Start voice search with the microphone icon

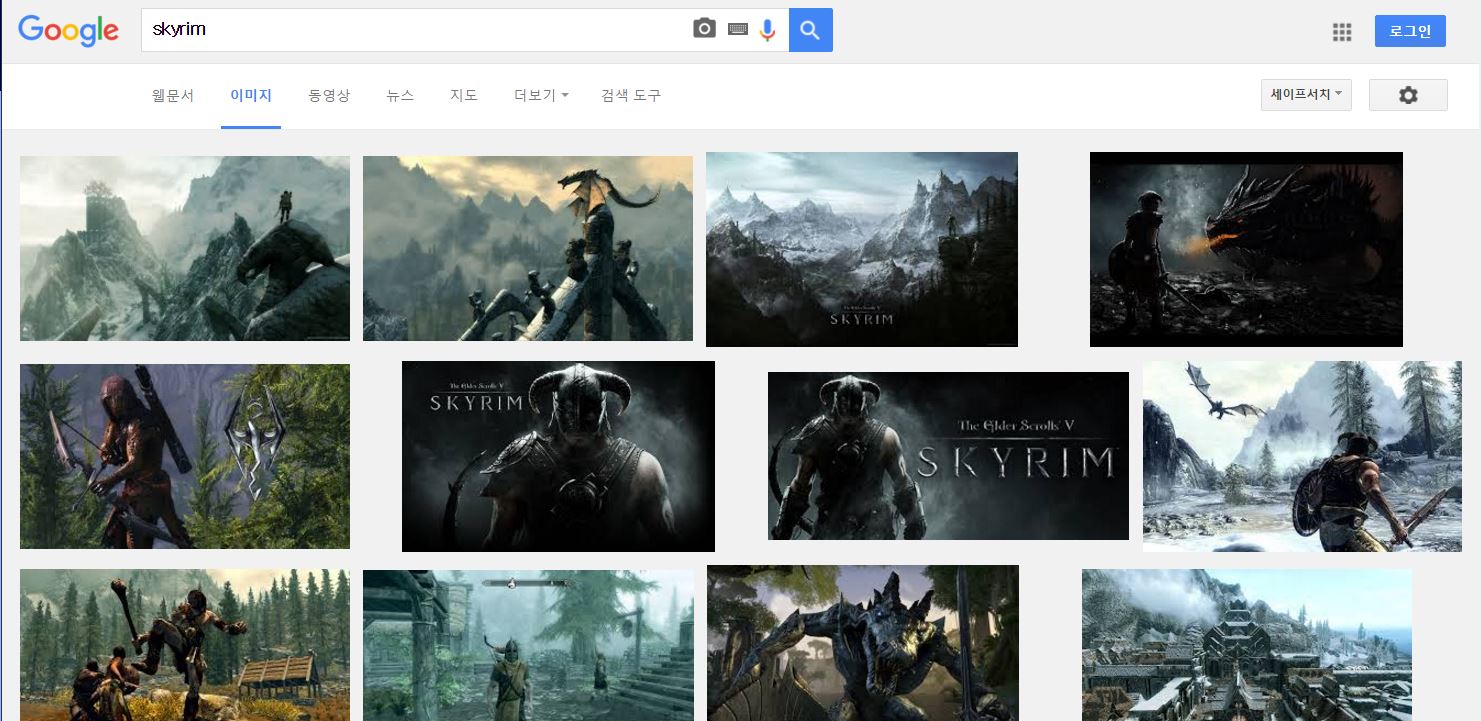(768, 30)
